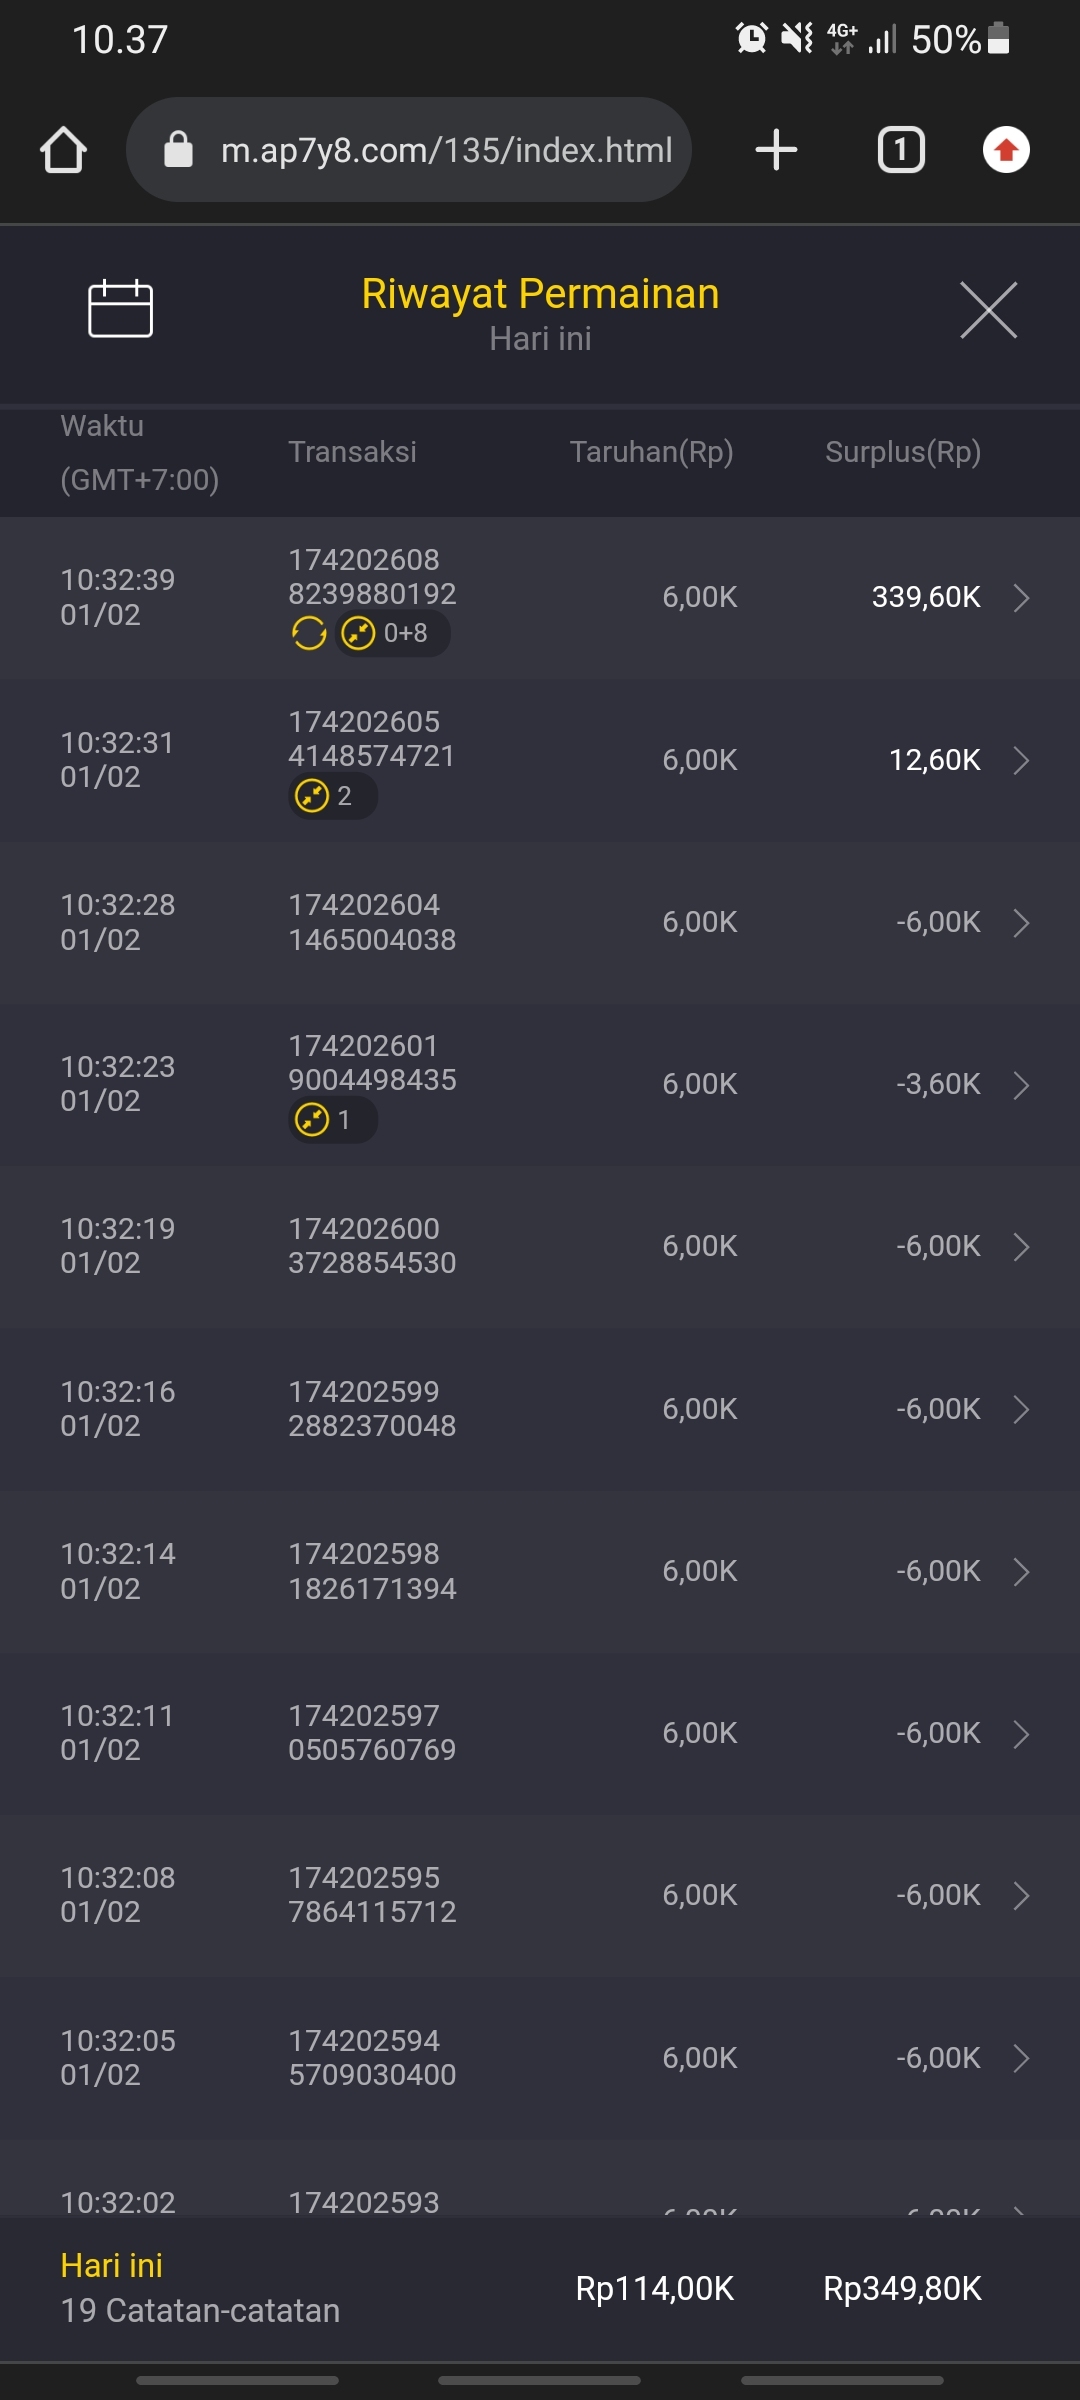This screenshot has height=2400, width=1080.
Task: Tap the lock icon in address bar
Action: [178, 150]
